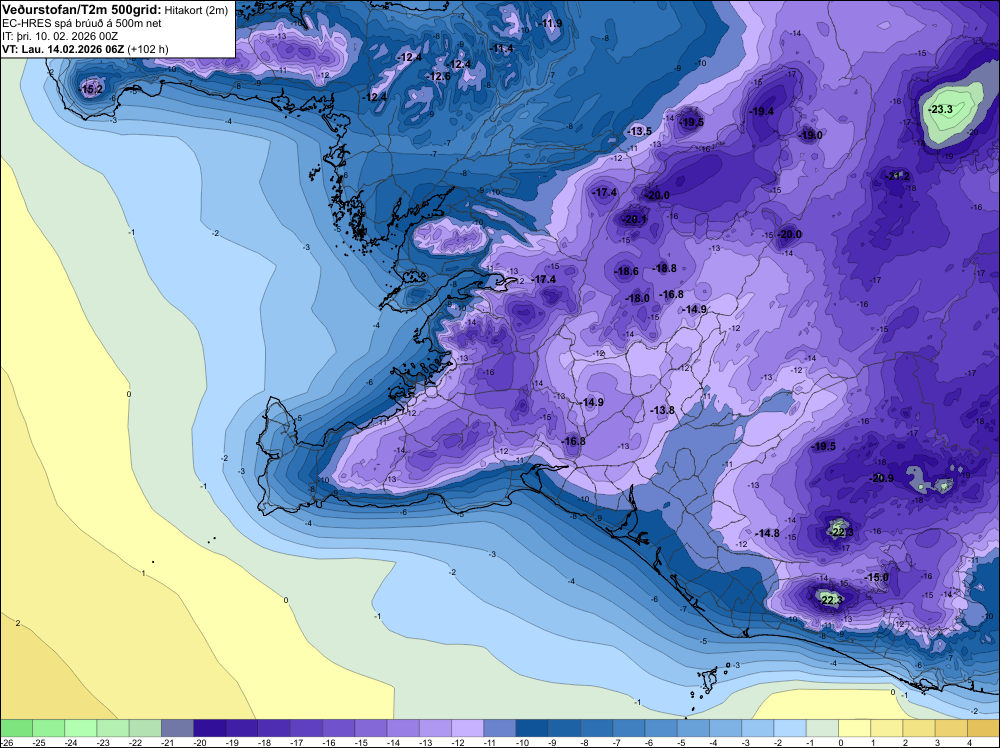The image size is (1000, 748).
Task: Click the -11.9 temperature value
Action: pyautogui.click(x=550, y=24)
